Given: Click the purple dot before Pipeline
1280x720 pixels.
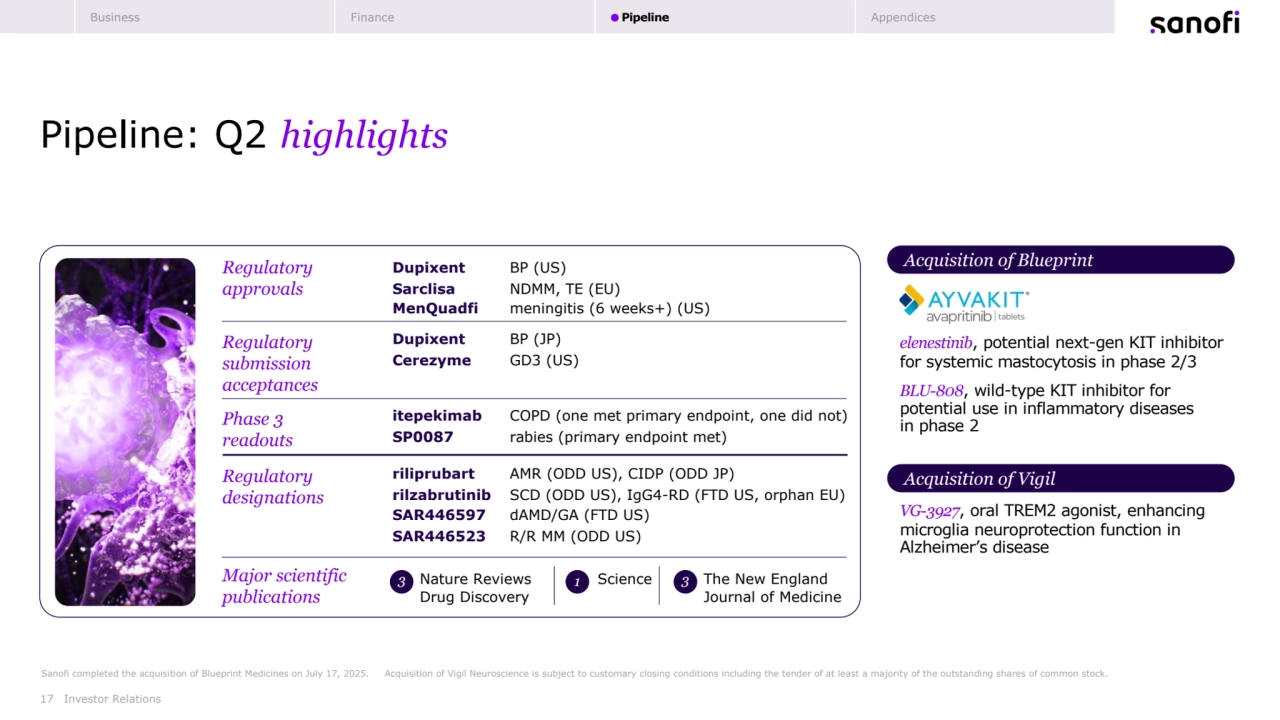Looking at the screenshot, I should click(614, 18).
